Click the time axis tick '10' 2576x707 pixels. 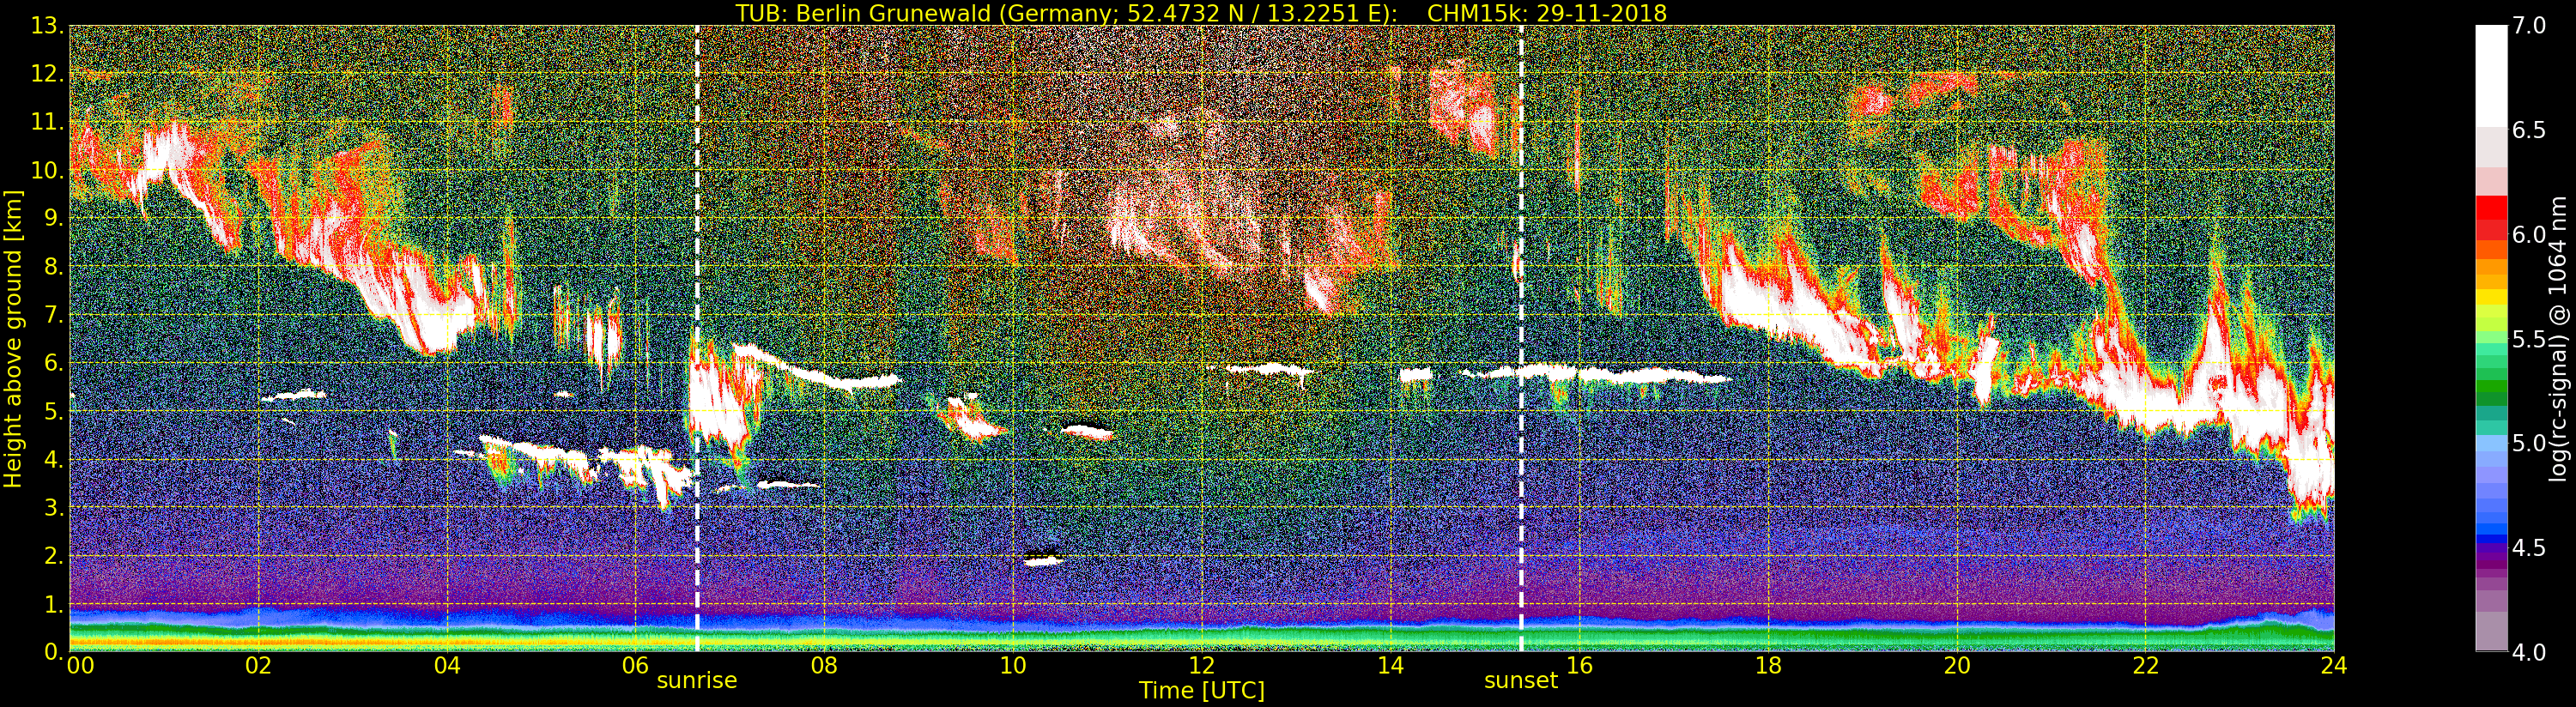(x=1013, y=666)
